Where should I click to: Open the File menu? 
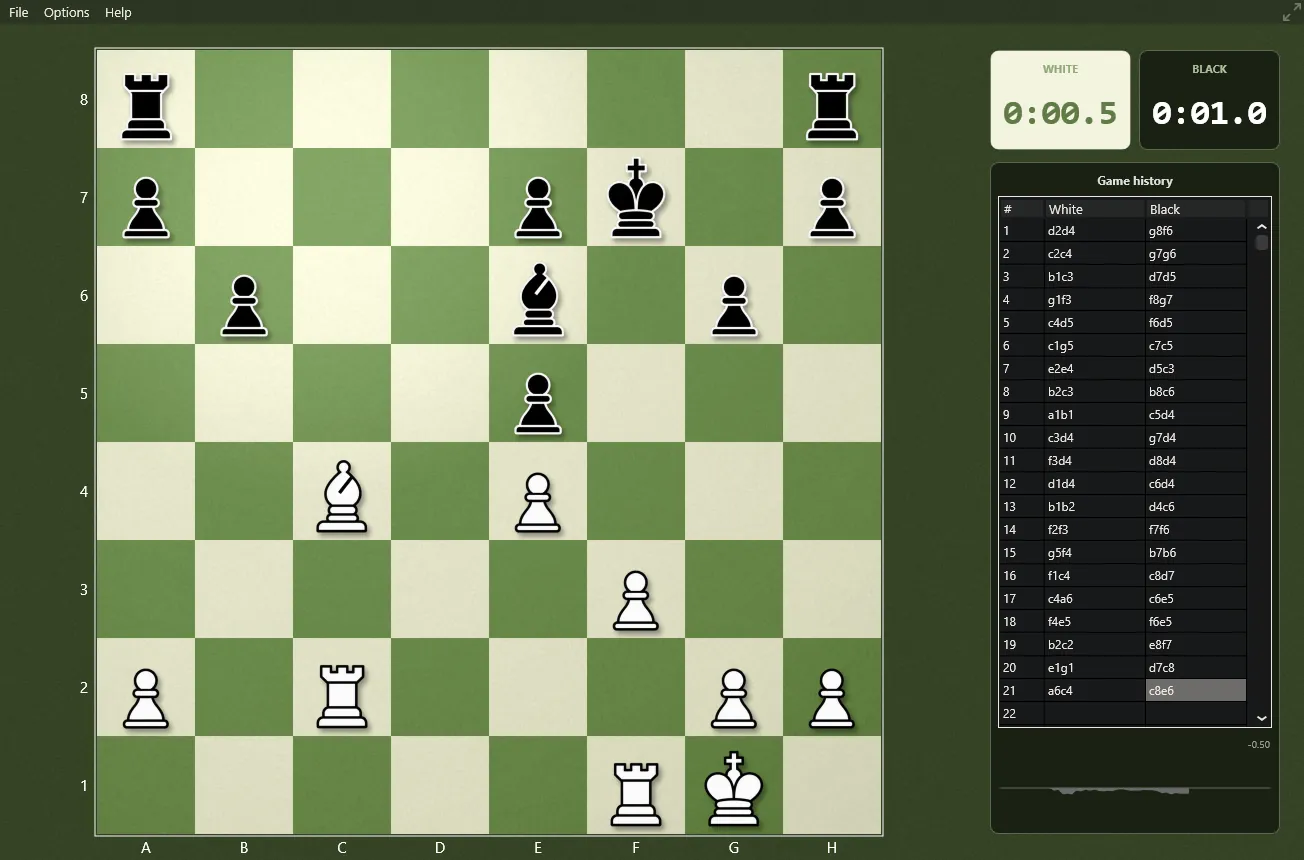click(19, 13)
